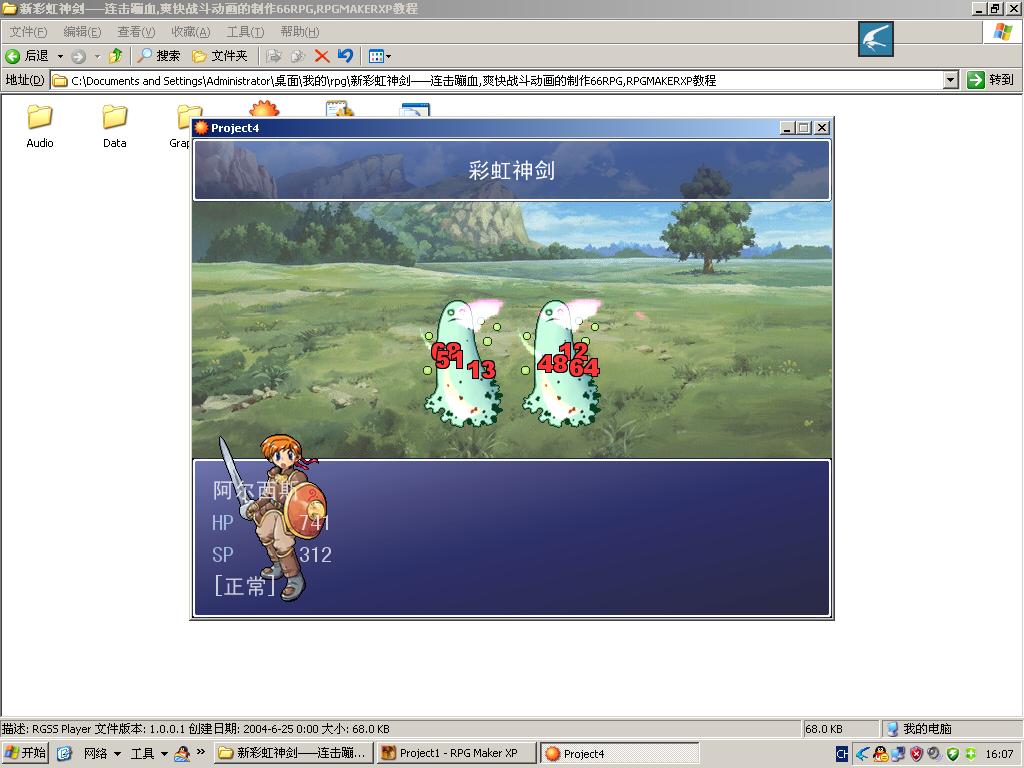Open the Back button history dropdown

[60, 56]
